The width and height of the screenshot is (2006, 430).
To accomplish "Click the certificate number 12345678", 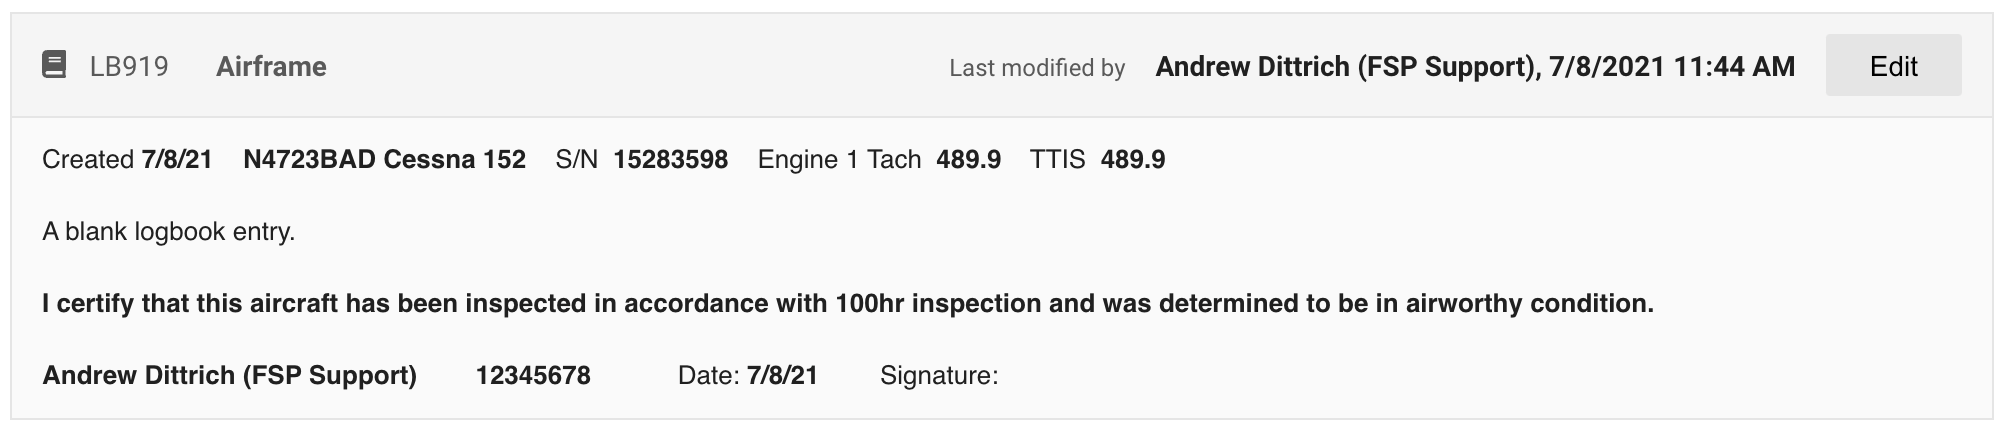I will coord(533,375).
